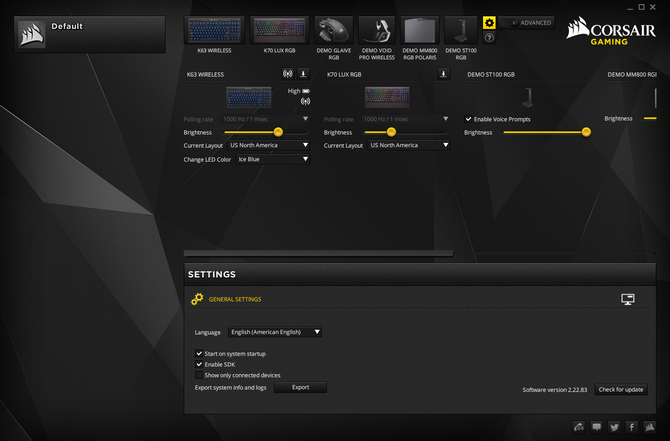This screenshot has width=670, height=441.
Task: Select the Demo ST100 RGB headset stand icon
Action: tap(461, 30)
